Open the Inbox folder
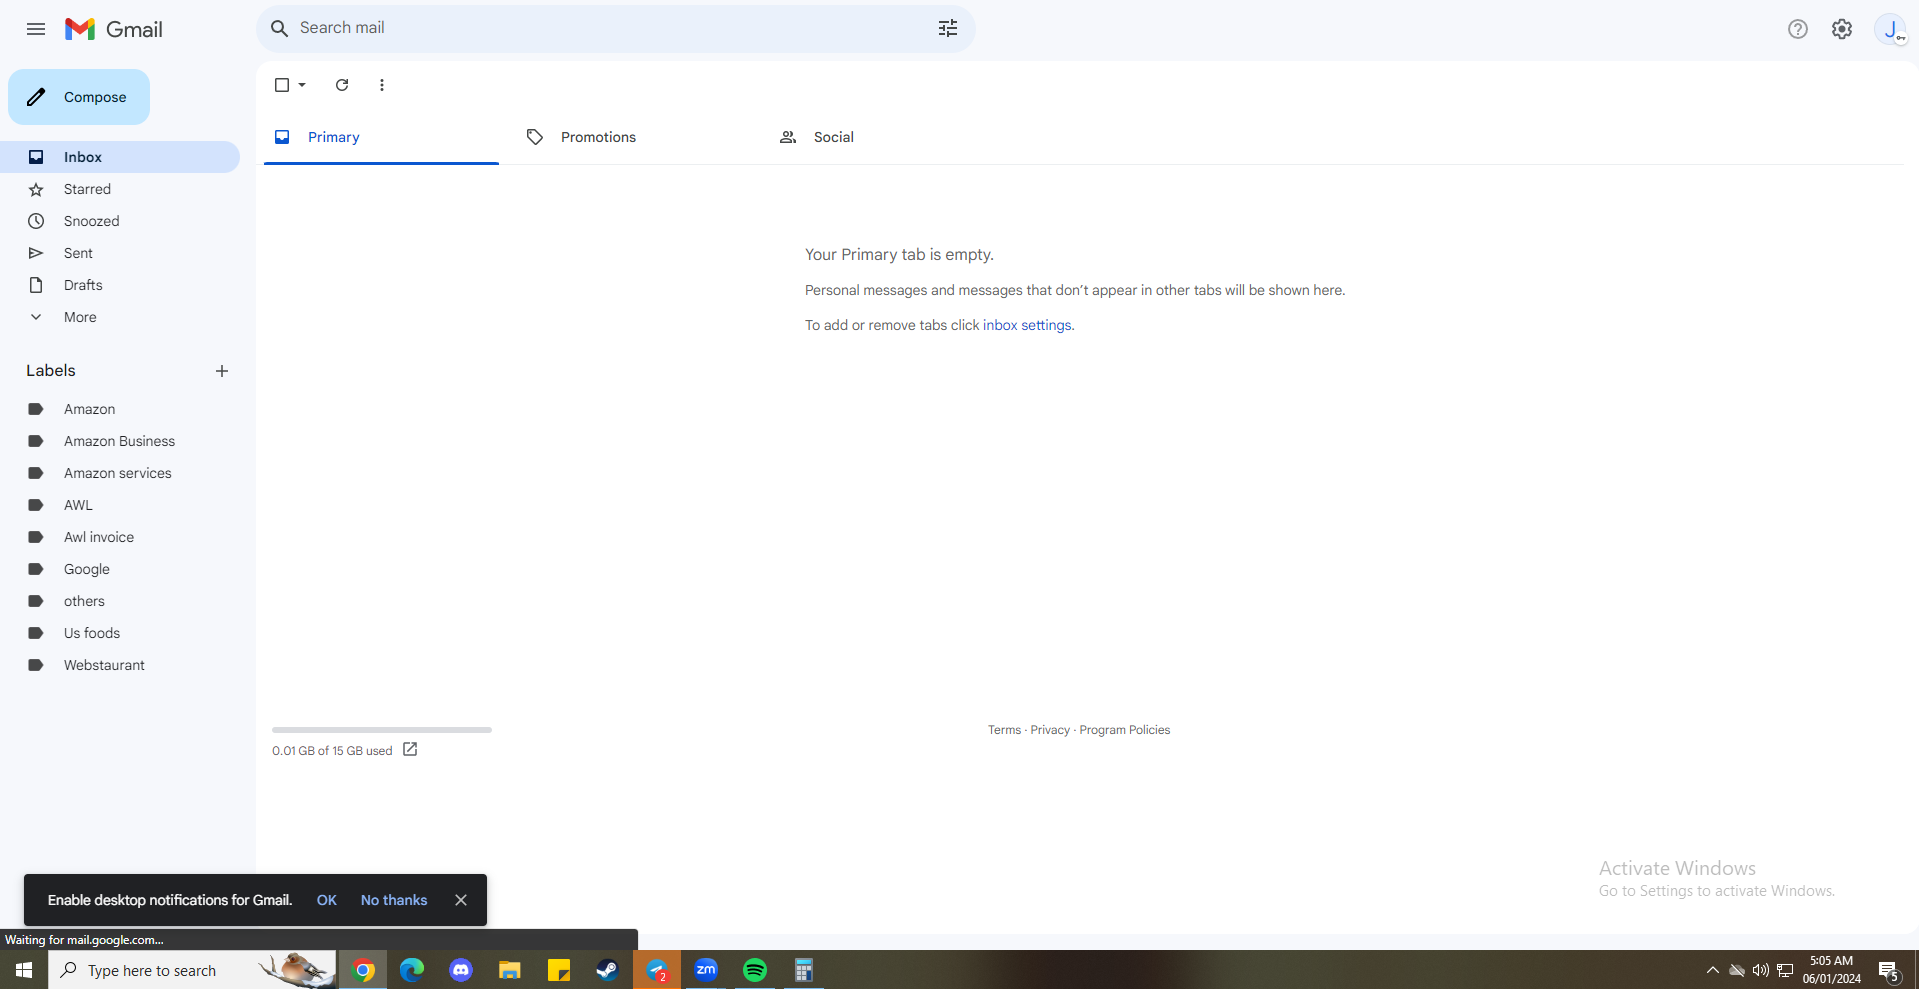1919x989 pixels. click(120, 157)
